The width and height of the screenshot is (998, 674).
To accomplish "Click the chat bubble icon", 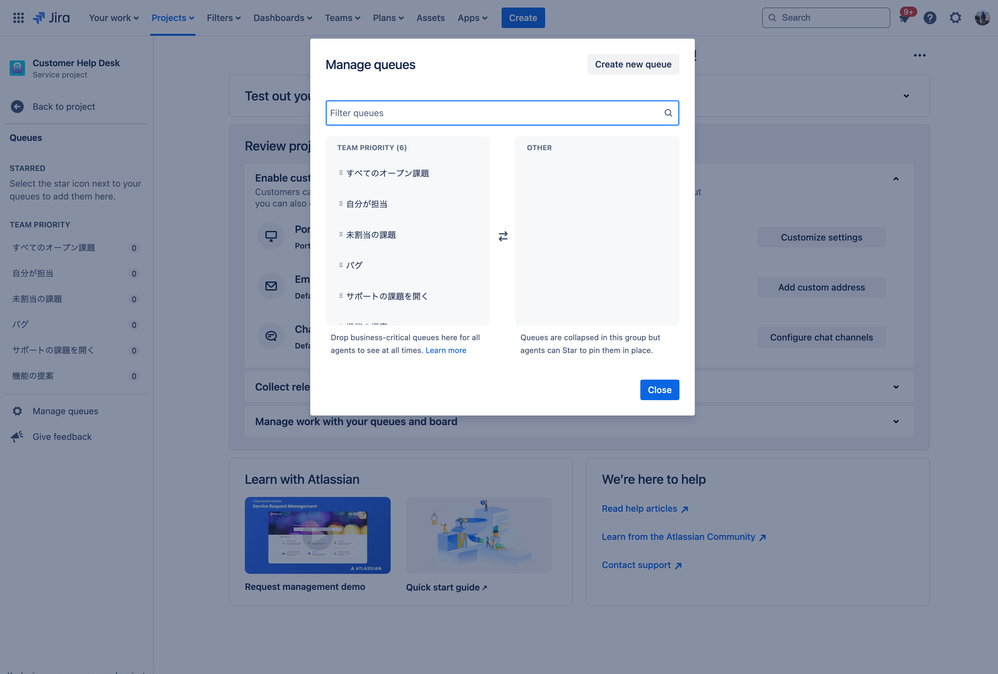I will pyautogui.click(x=271, y=336).
